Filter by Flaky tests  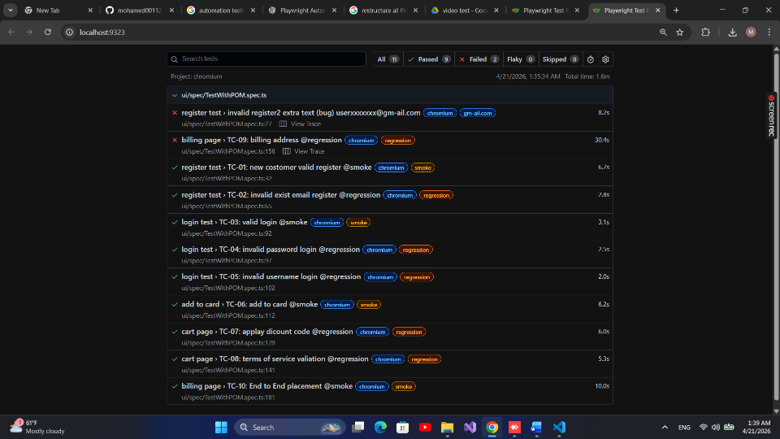click(x=520, y=59)
